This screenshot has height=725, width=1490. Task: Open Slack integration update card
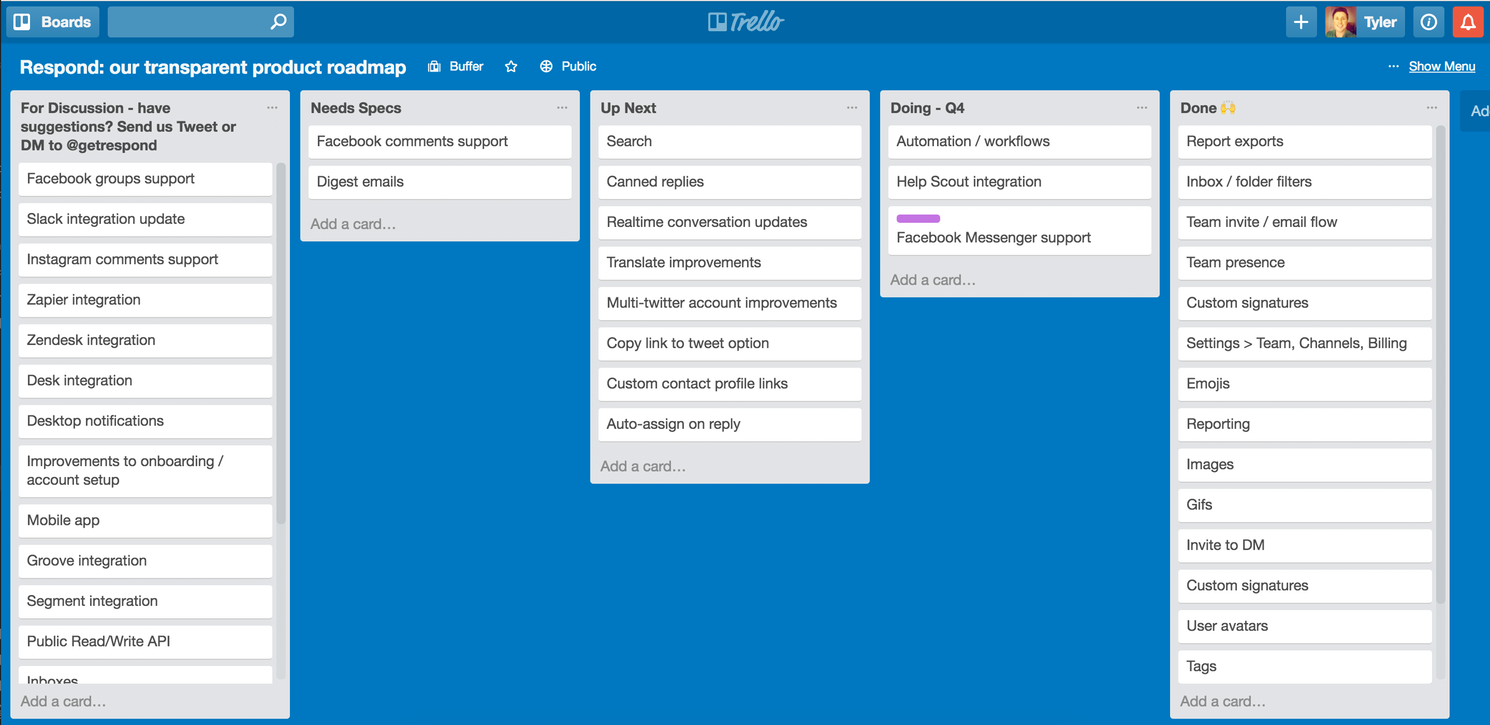point(145,219)
